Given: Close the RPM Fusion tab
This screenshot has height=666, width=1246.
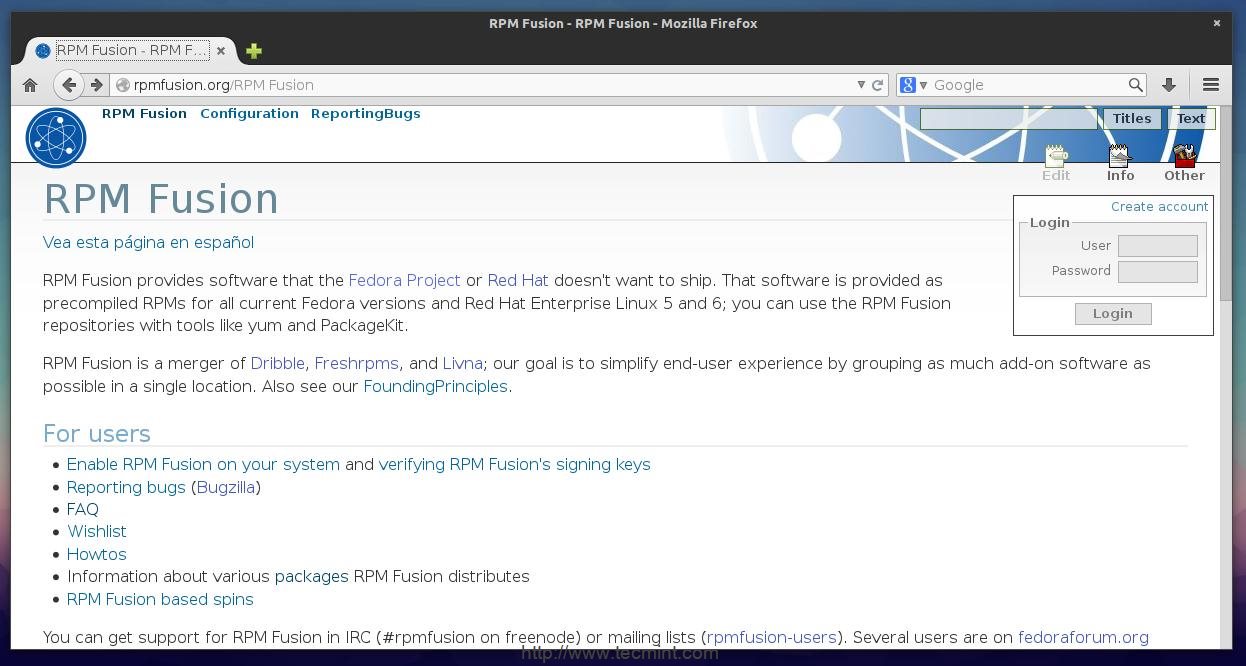Looking at the screenshot, I should pyautogui.click(x=220, y=50).
